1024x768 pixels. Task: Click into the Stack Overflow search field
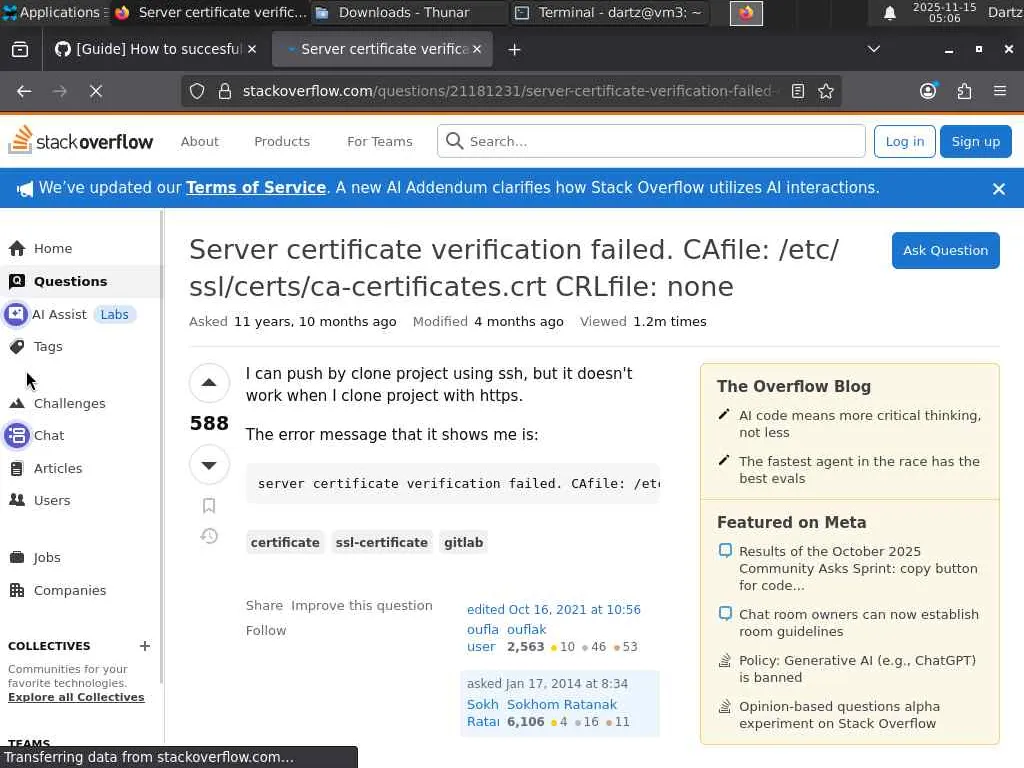click(660, 141)
